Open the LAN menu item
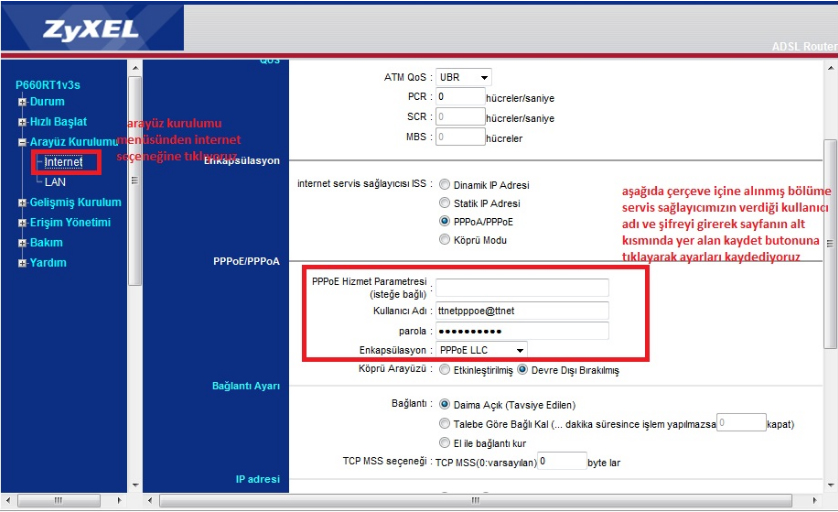Image resolution: width=838 pixels, height=512 pixels. coord(55,182)
